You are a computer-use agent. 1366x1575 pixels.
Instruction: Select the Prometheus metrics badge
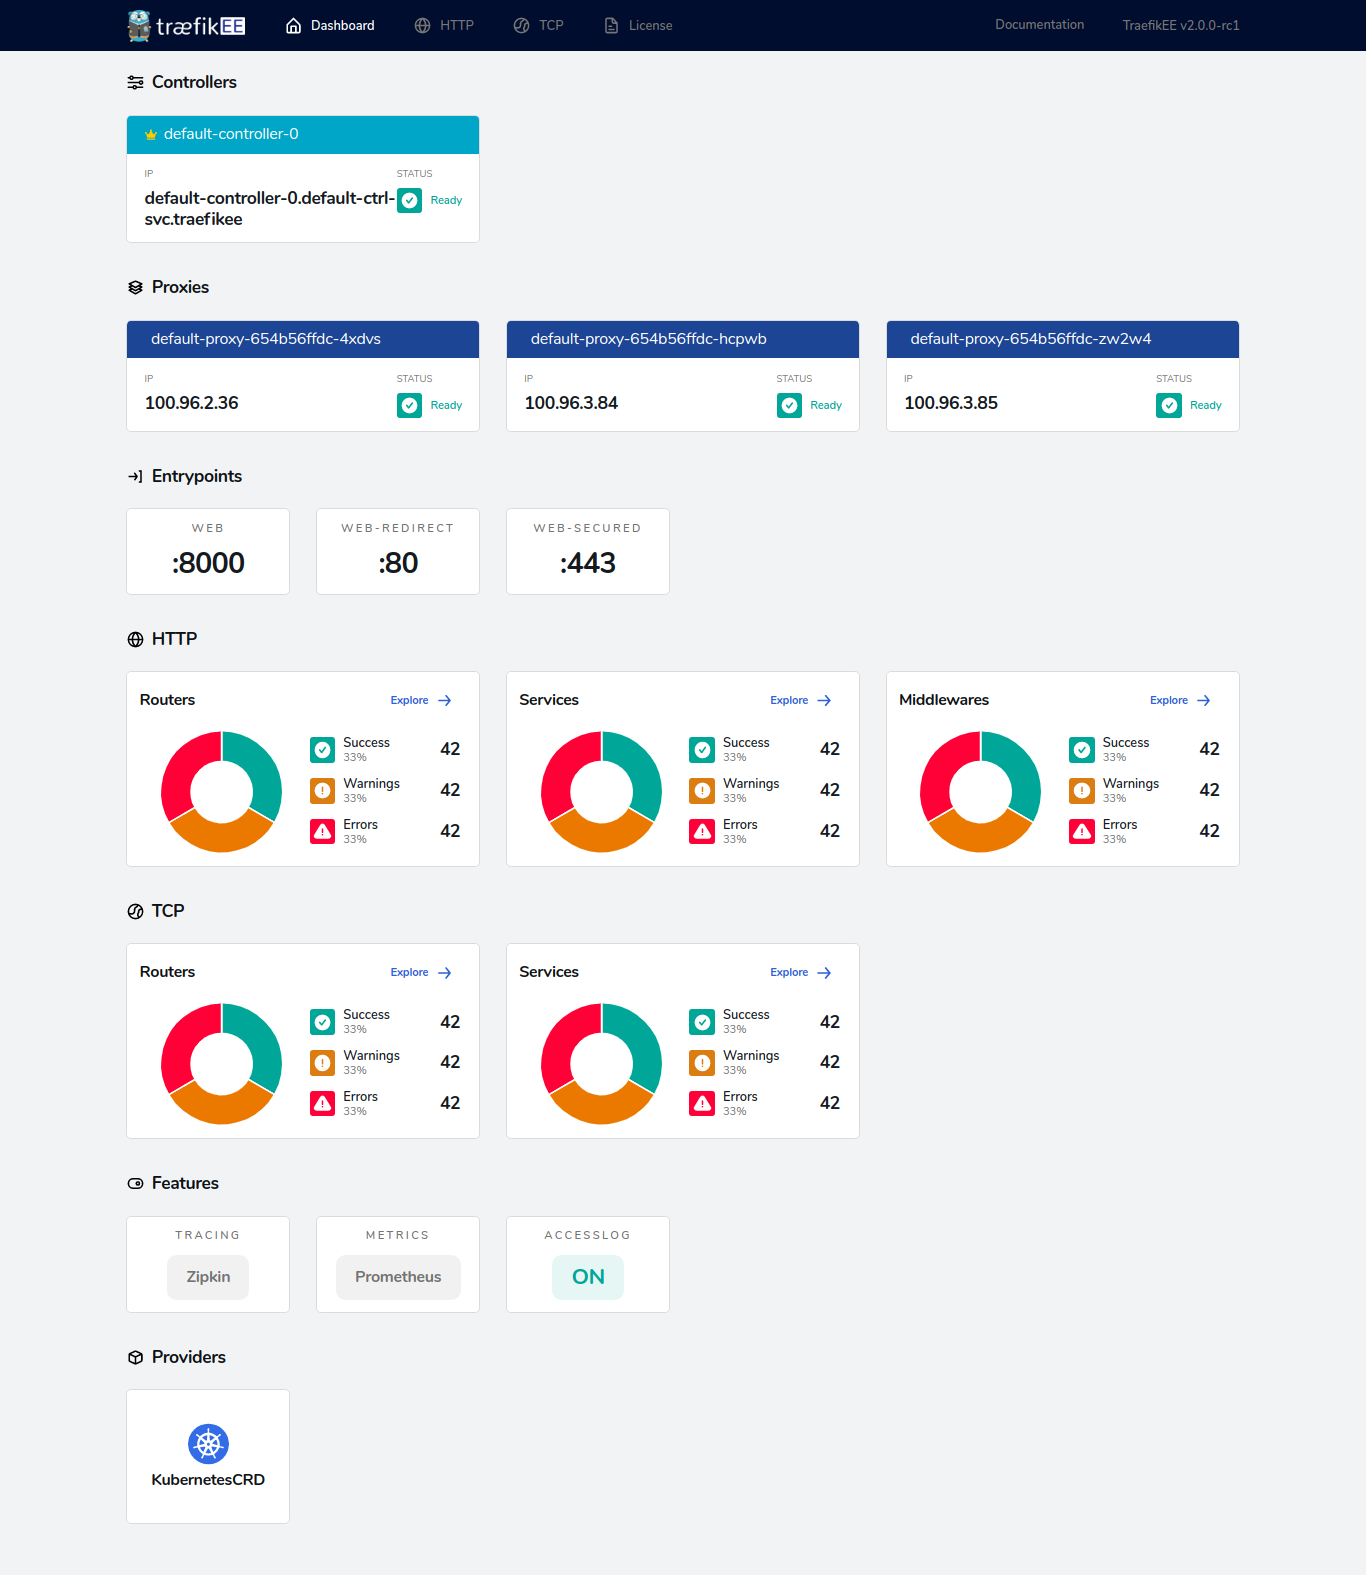coord(398,1277)
